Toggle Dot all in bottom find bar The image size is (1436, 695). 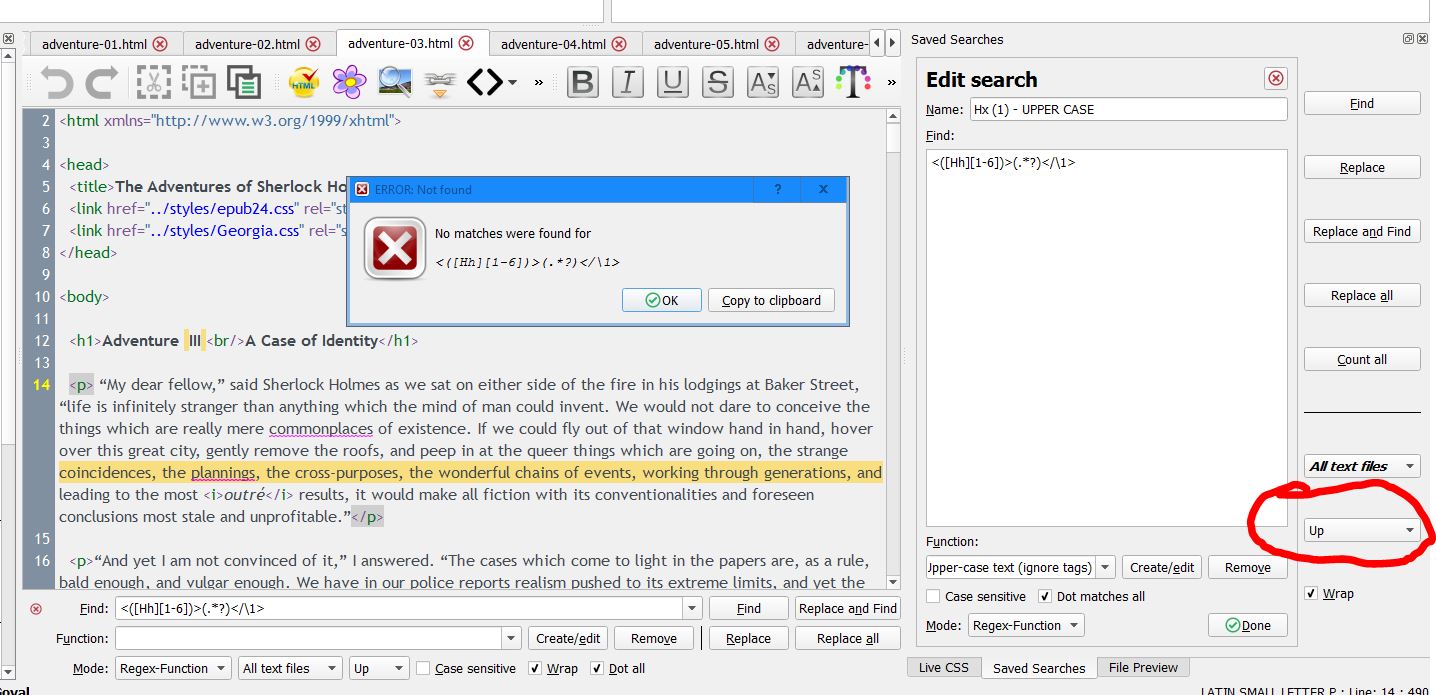[x=597, y=668]
